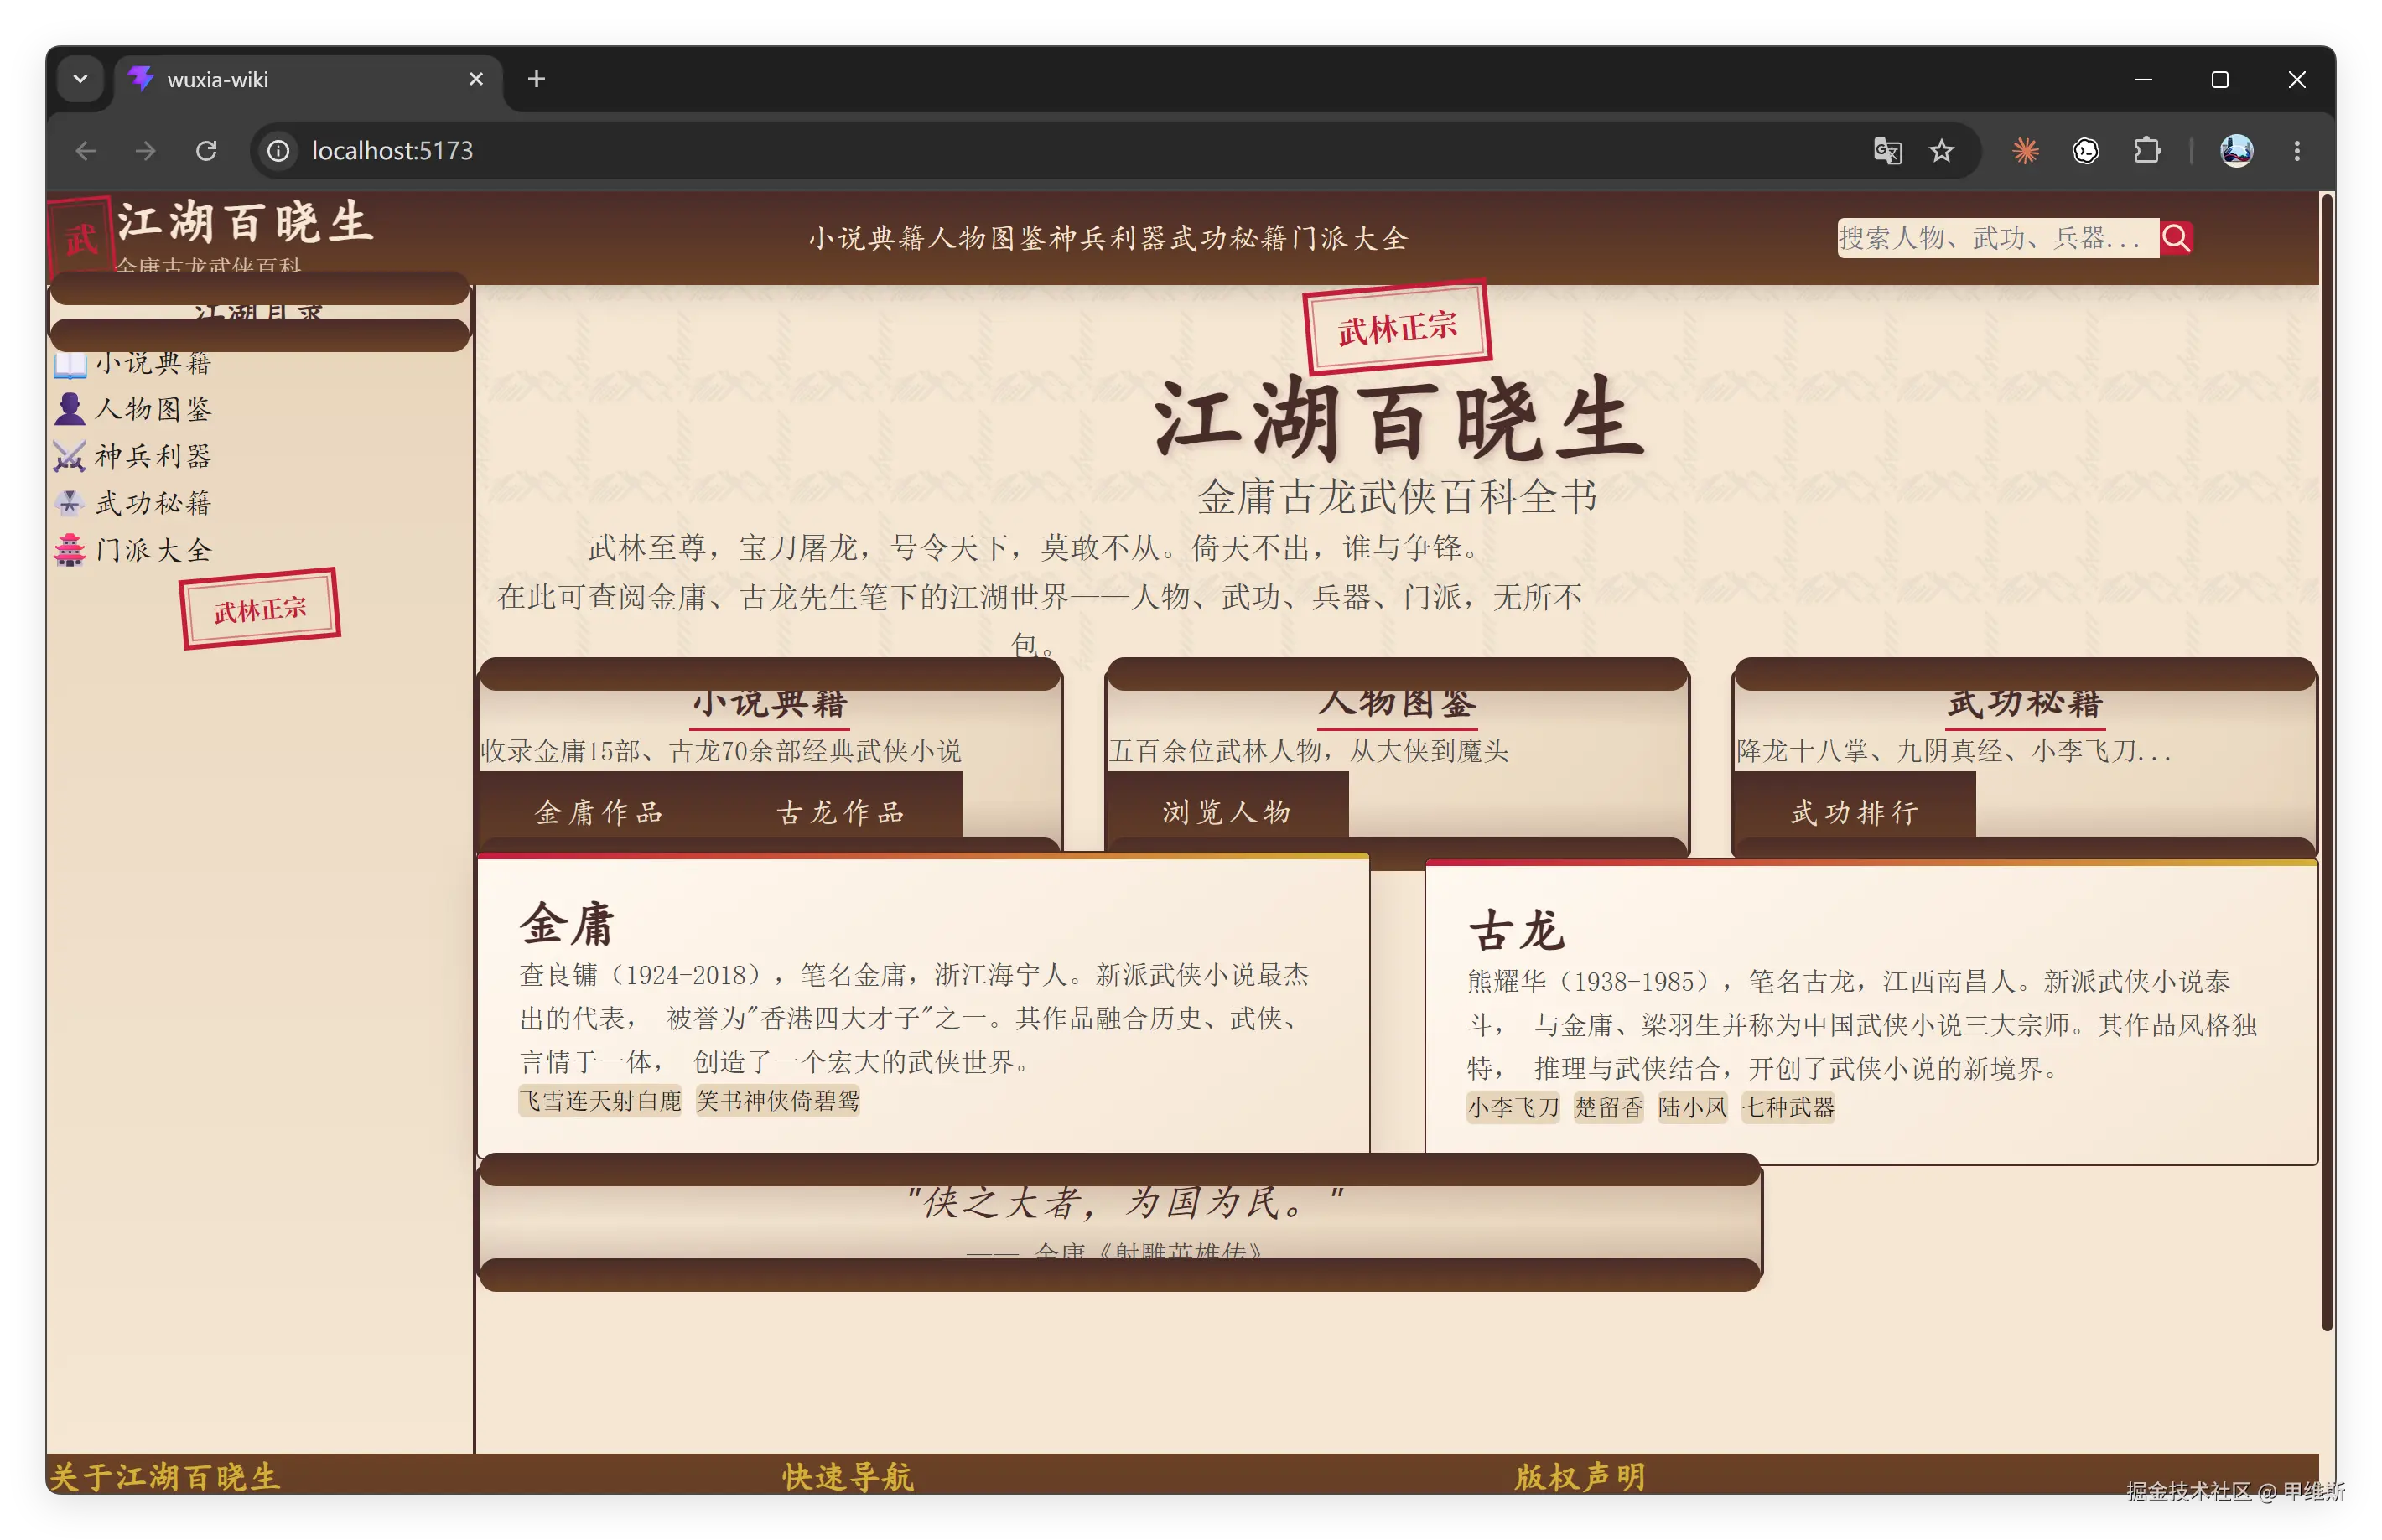
Task: Open 神兵利器 in top navigation
Action: click(1110, 238)
